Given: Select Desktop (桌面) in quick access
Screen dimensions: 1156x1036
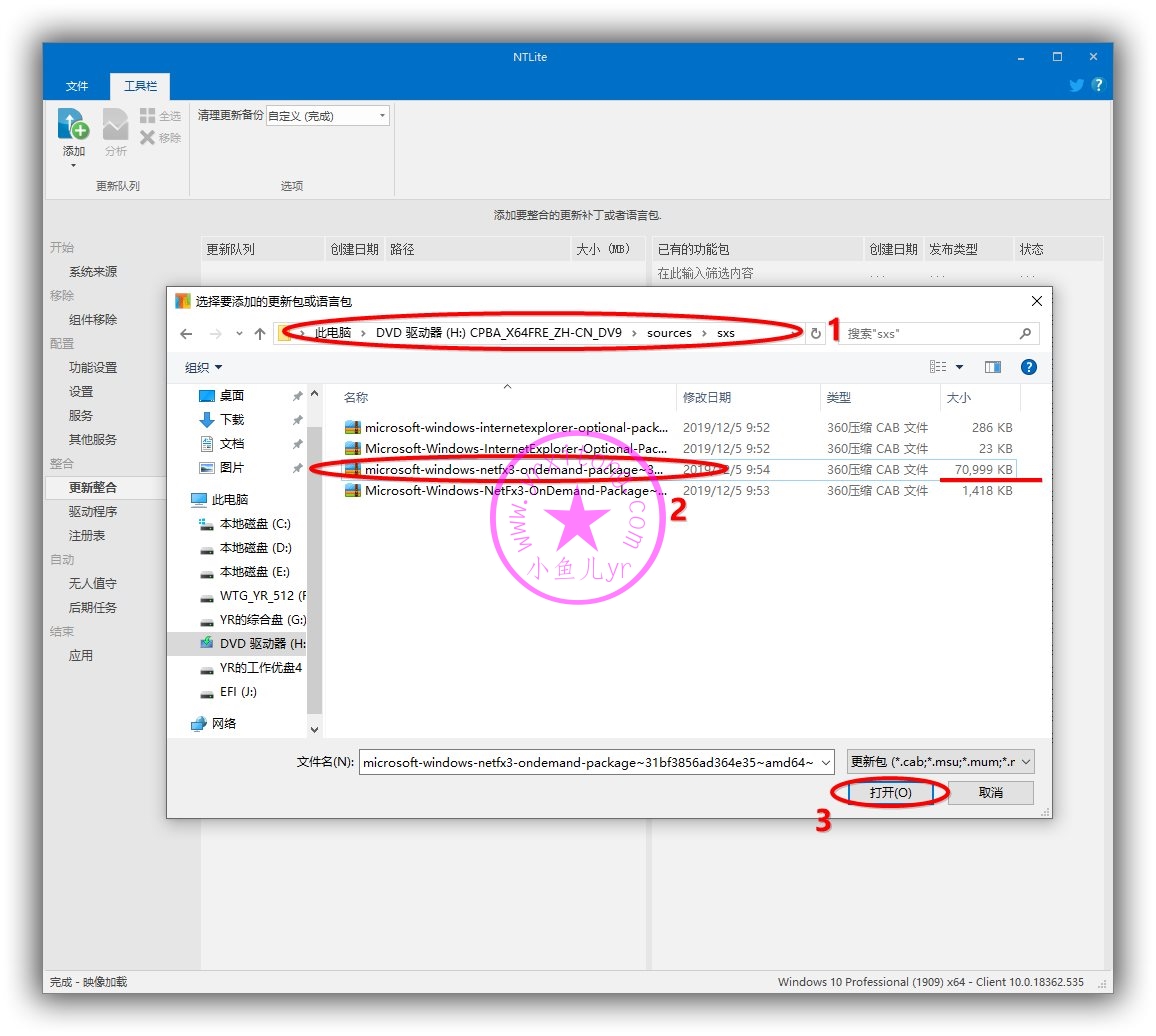Looking at the screenshot, I should pos(231,396).
